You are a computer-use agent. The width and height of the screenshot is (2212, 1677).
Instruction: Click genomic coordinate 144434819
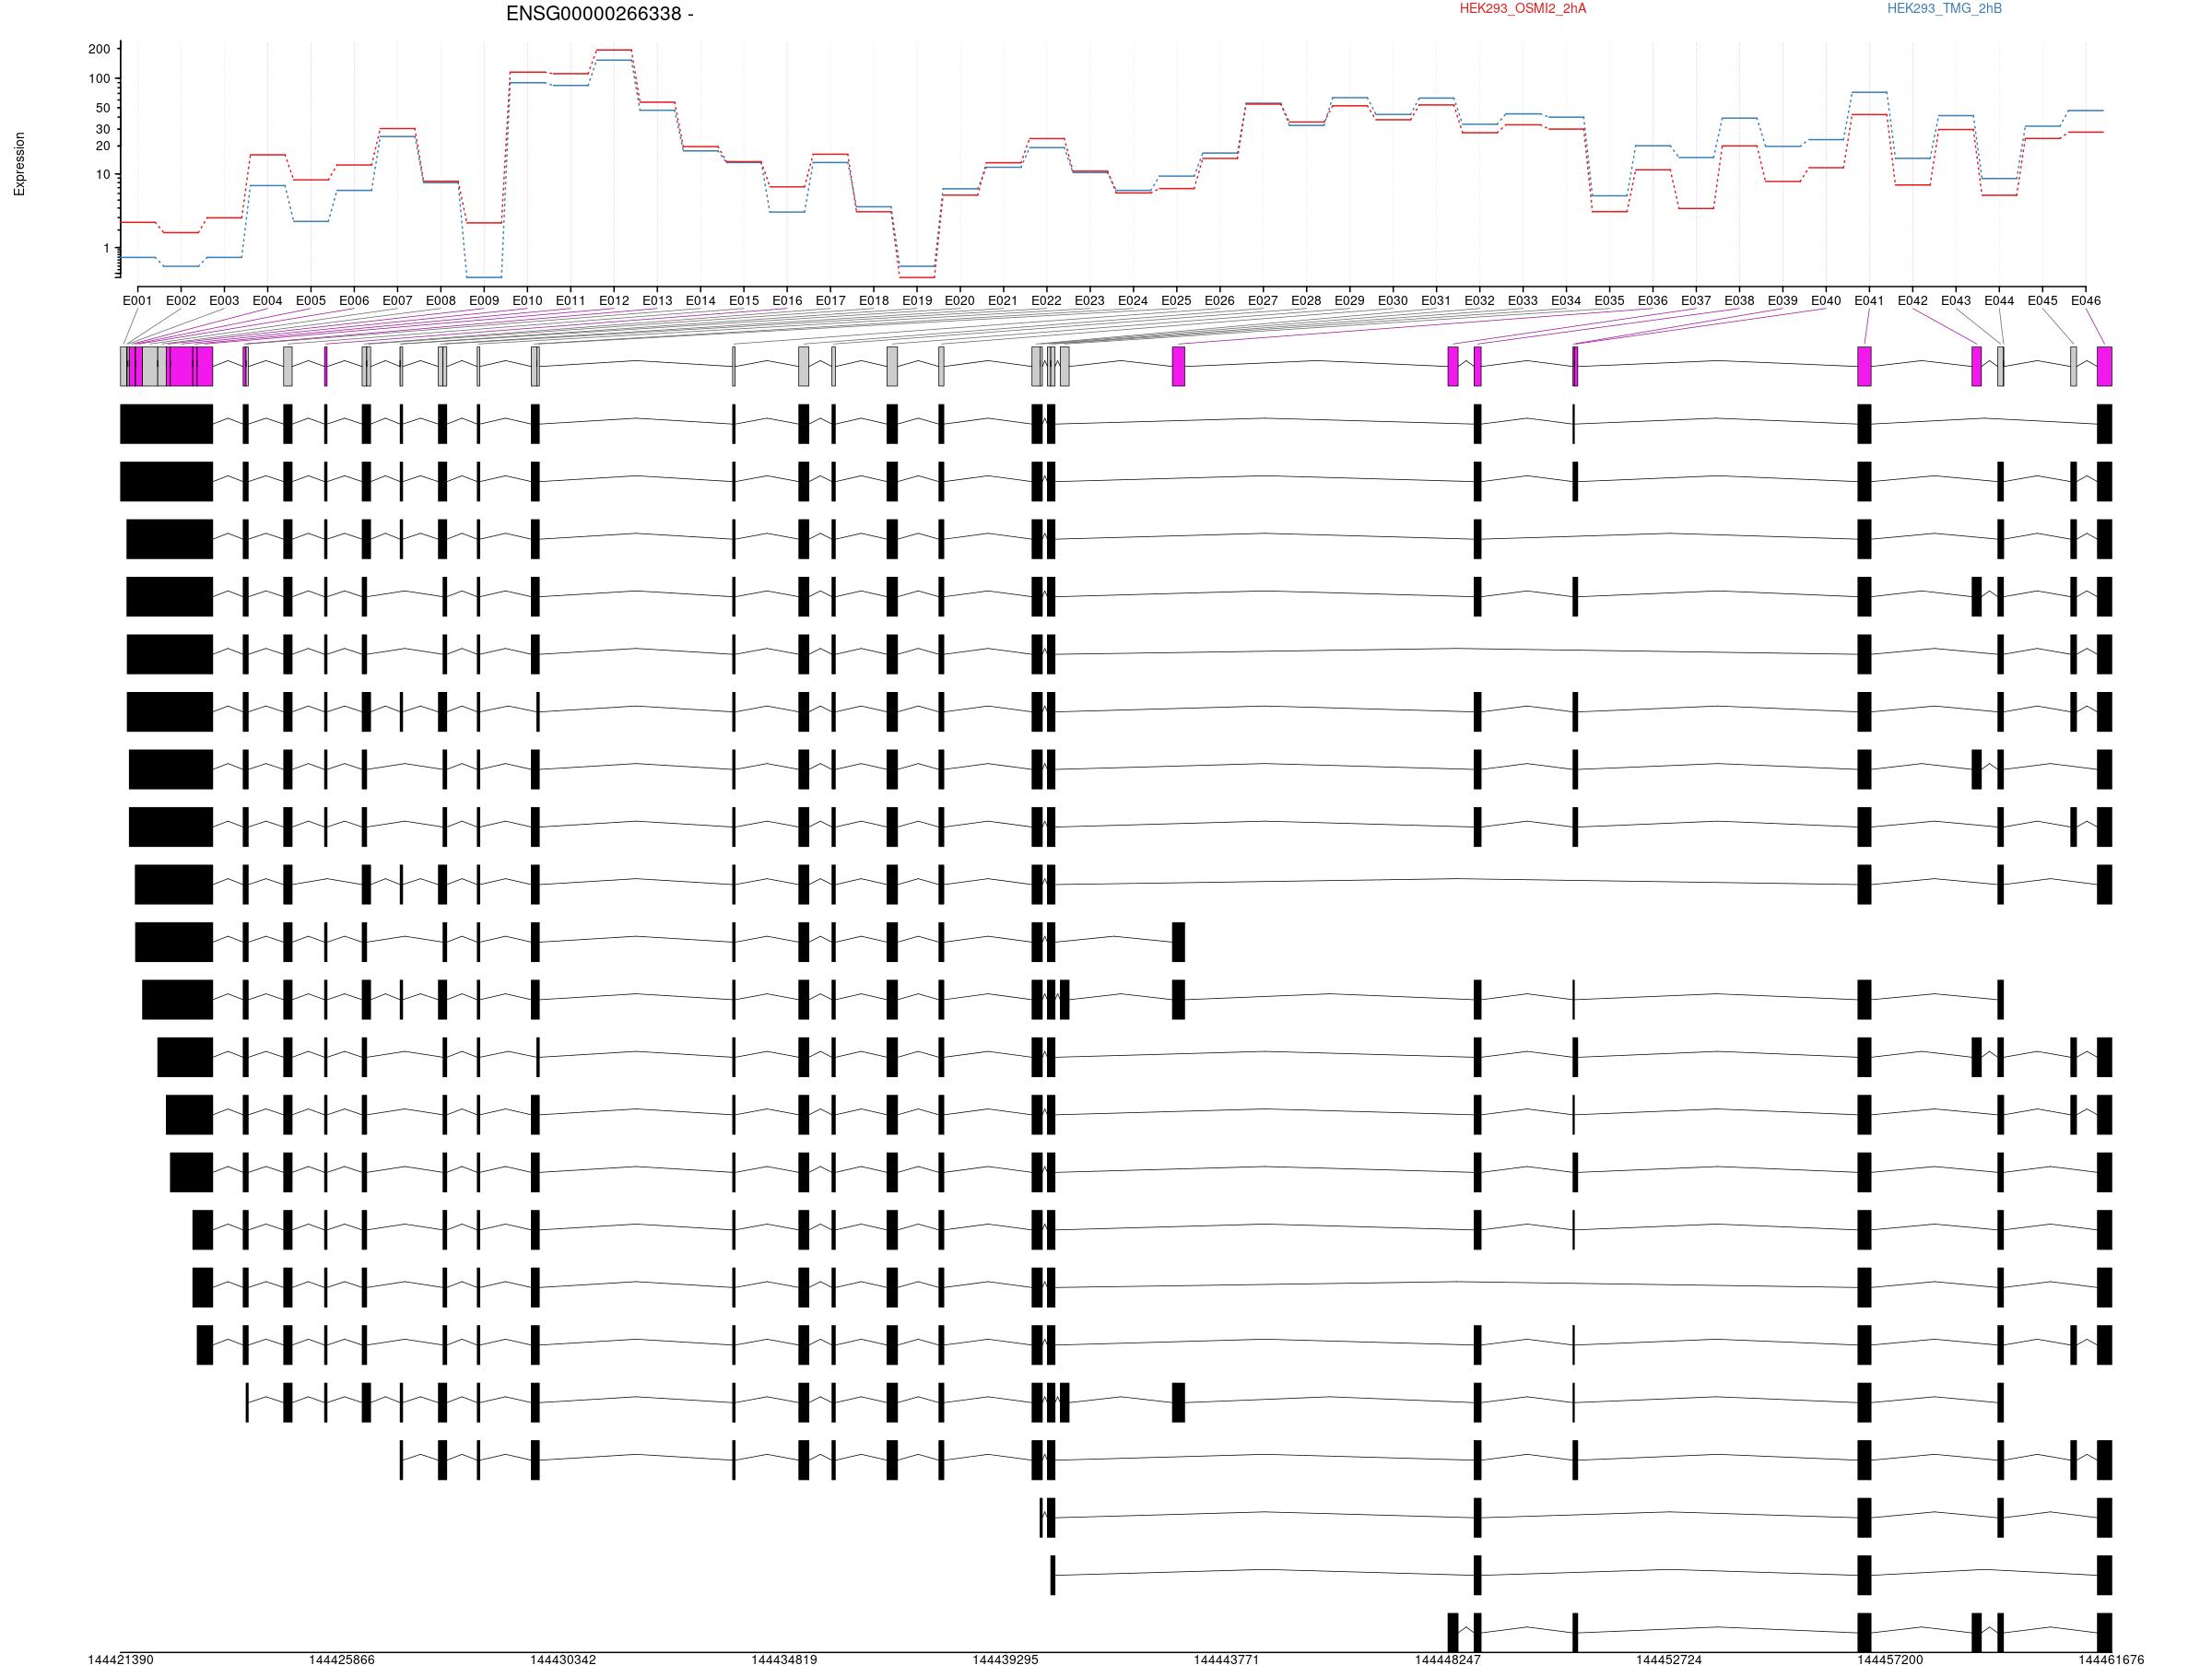[x=784, y=1660]
